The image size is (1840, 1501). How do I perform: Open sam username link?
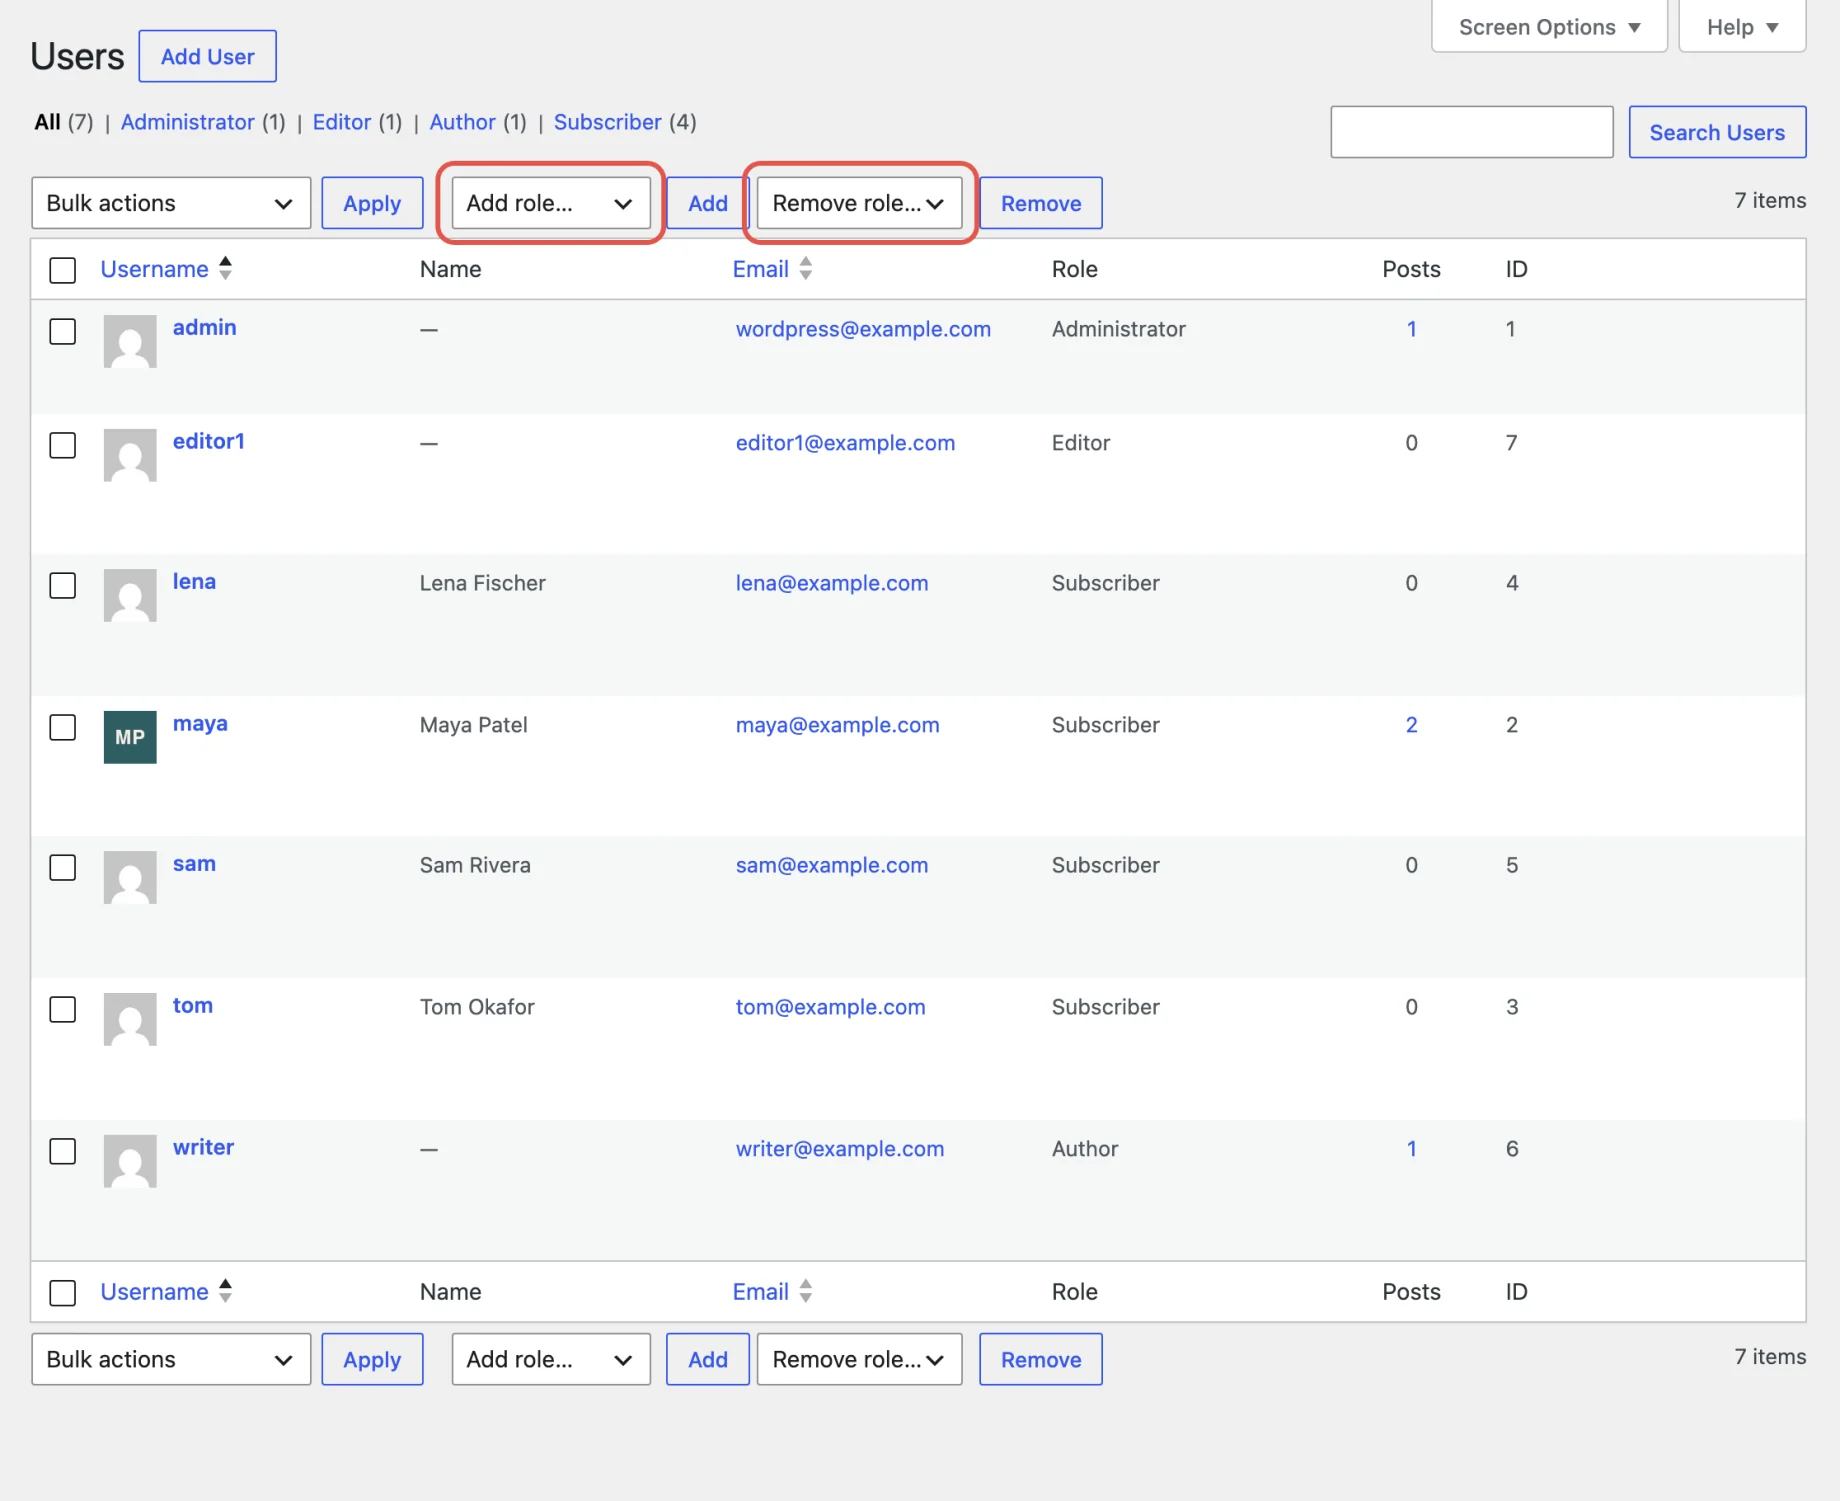pos(194,863)
